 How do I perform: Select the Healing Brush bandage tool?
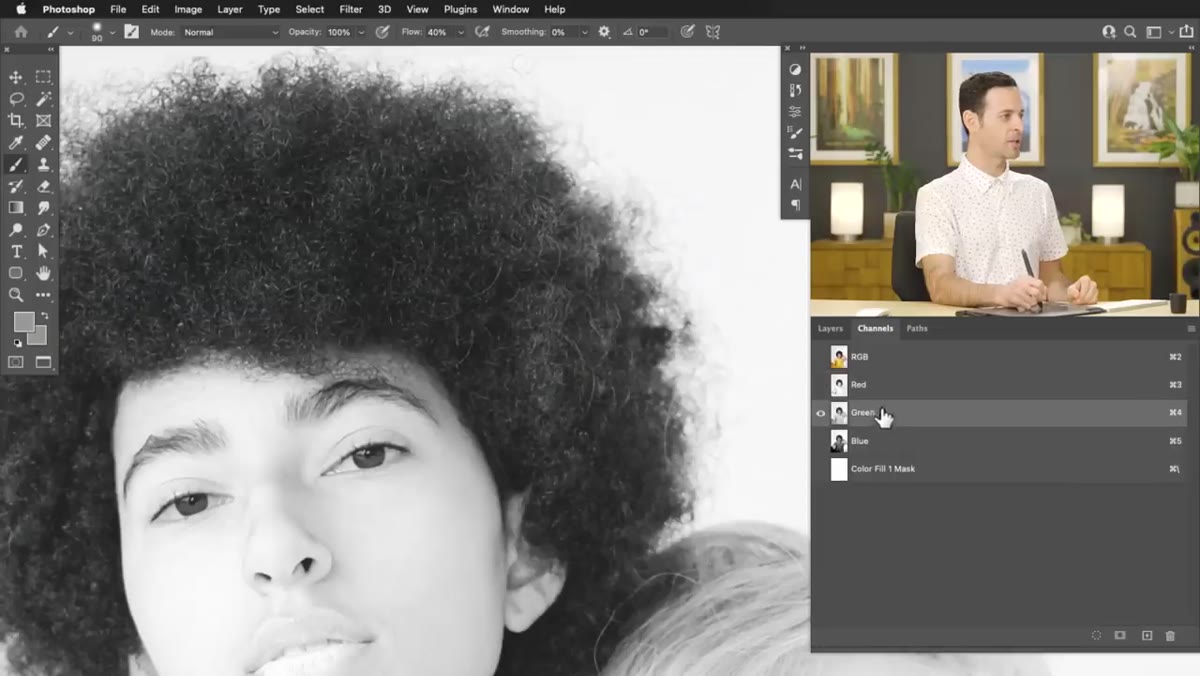click(x=43, y=143)
